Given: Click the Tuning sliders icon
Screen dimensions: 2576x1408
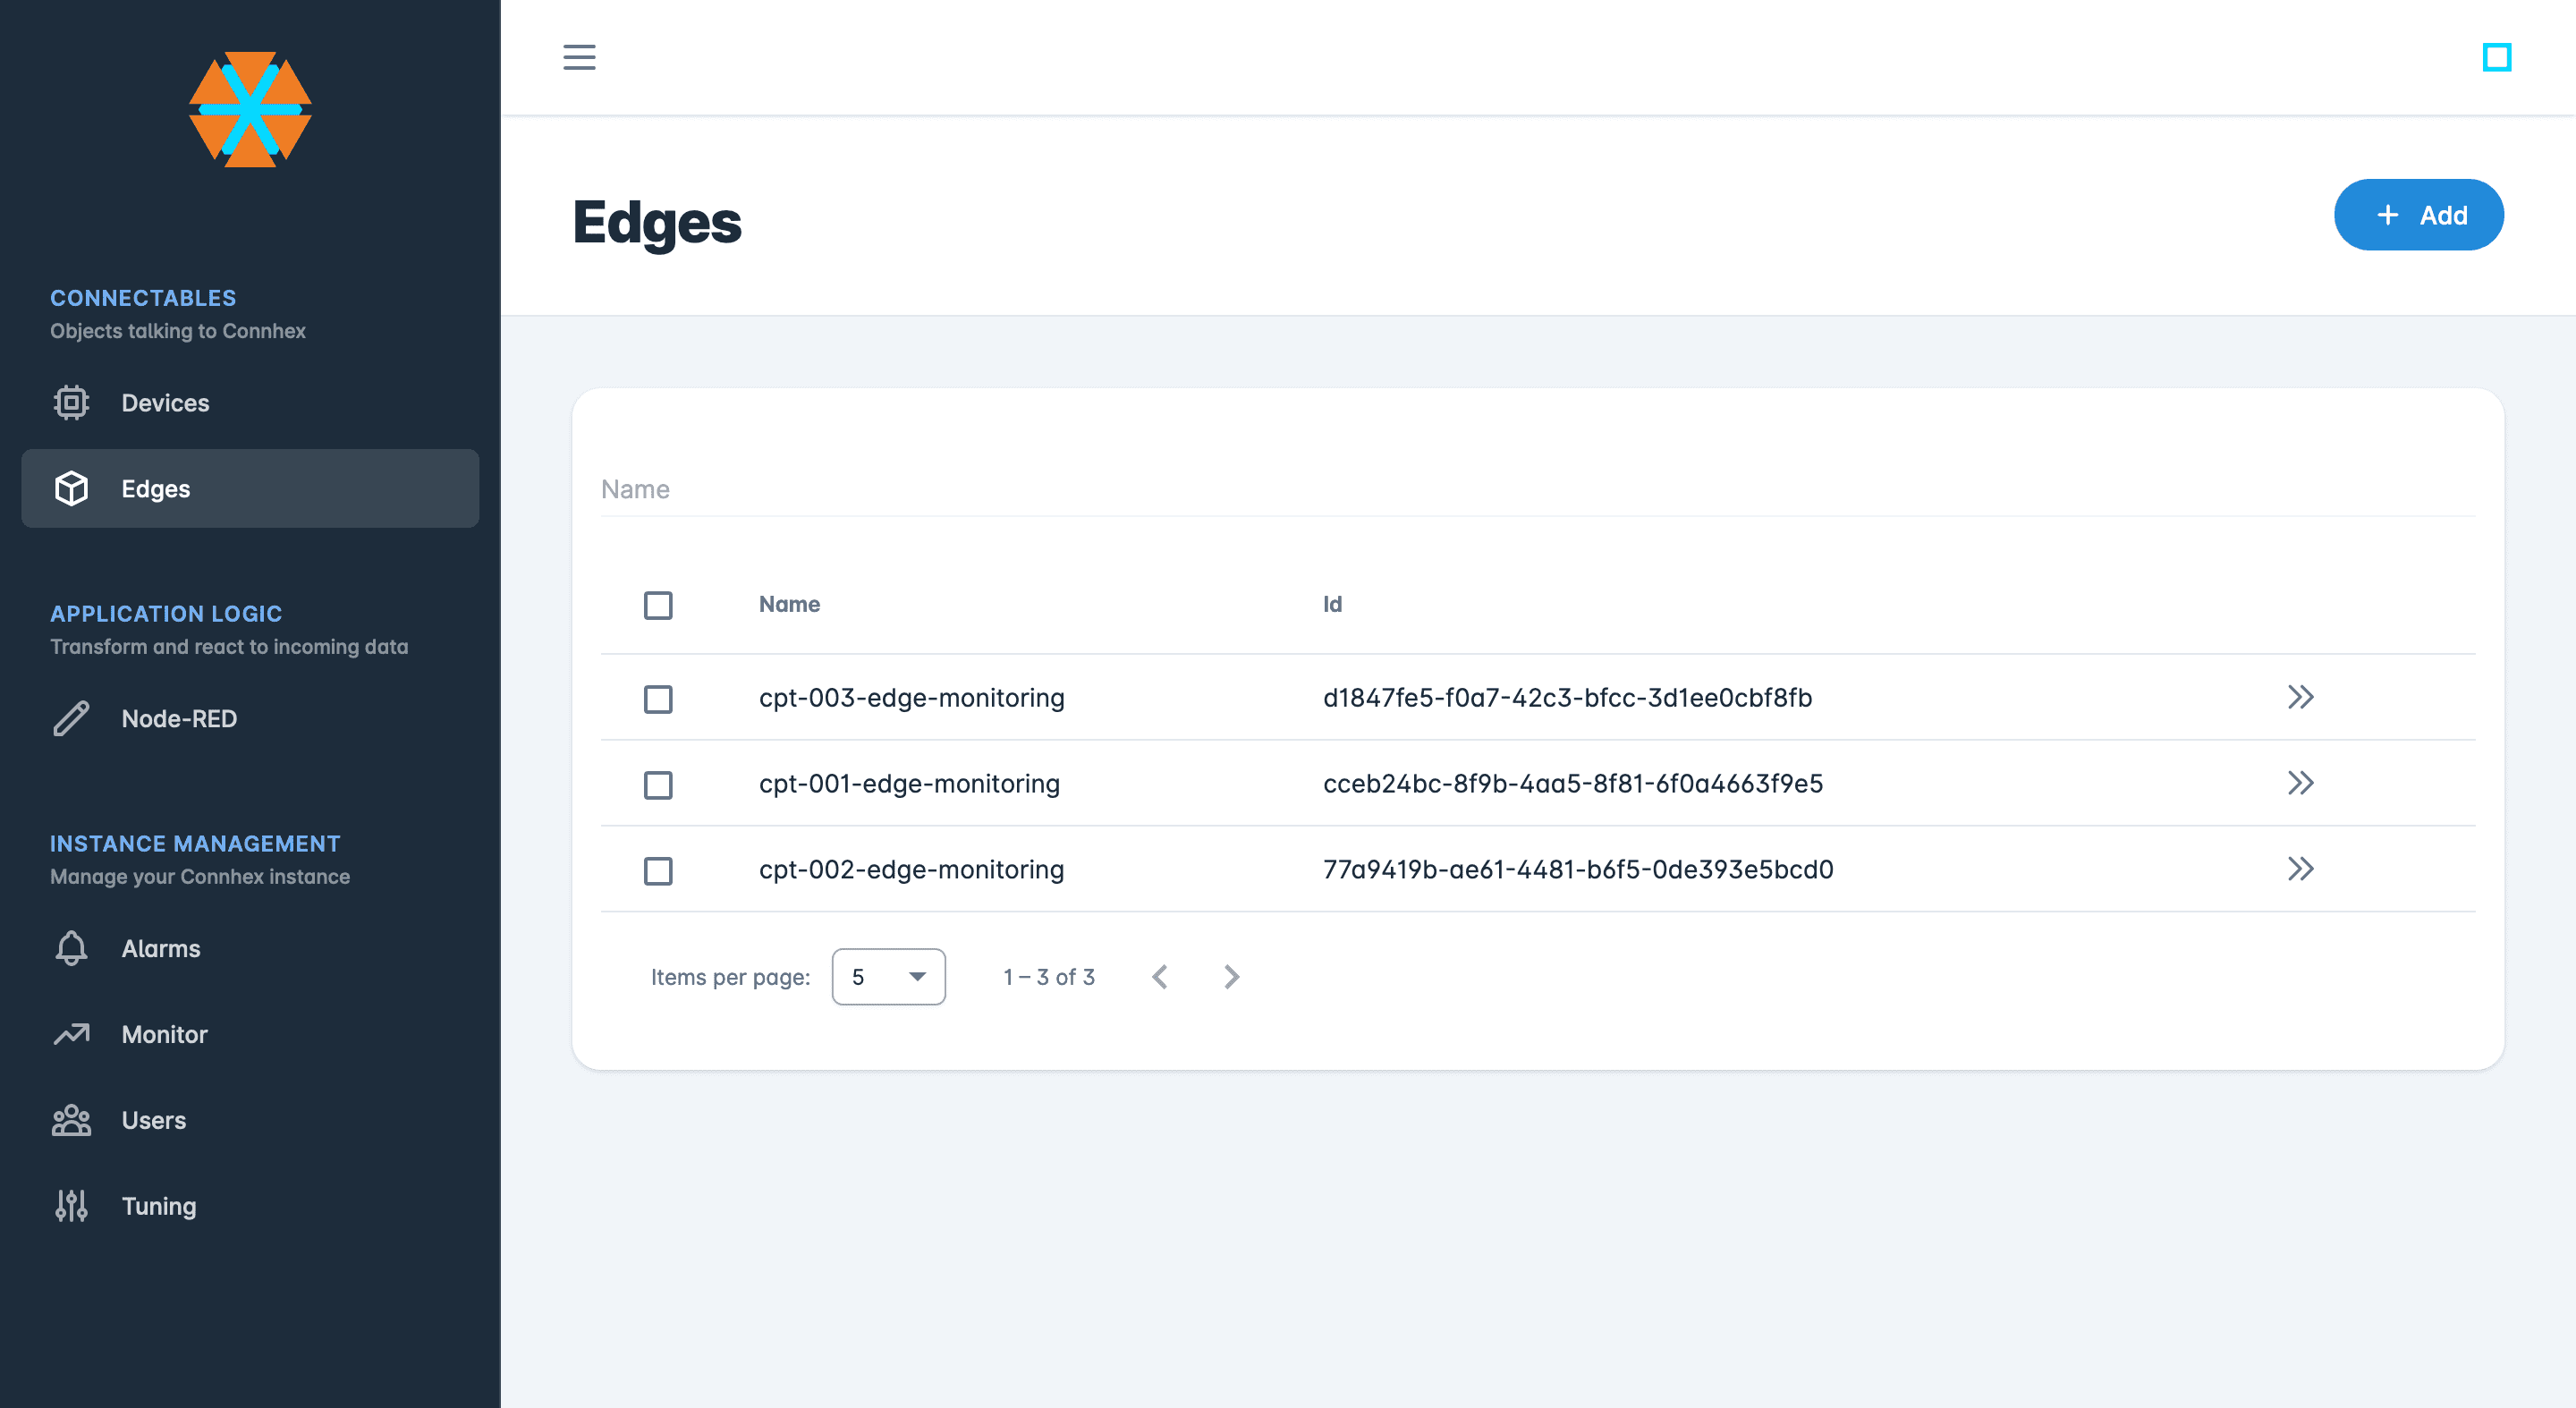Looking at the screenshot, I should [71, 1206].
